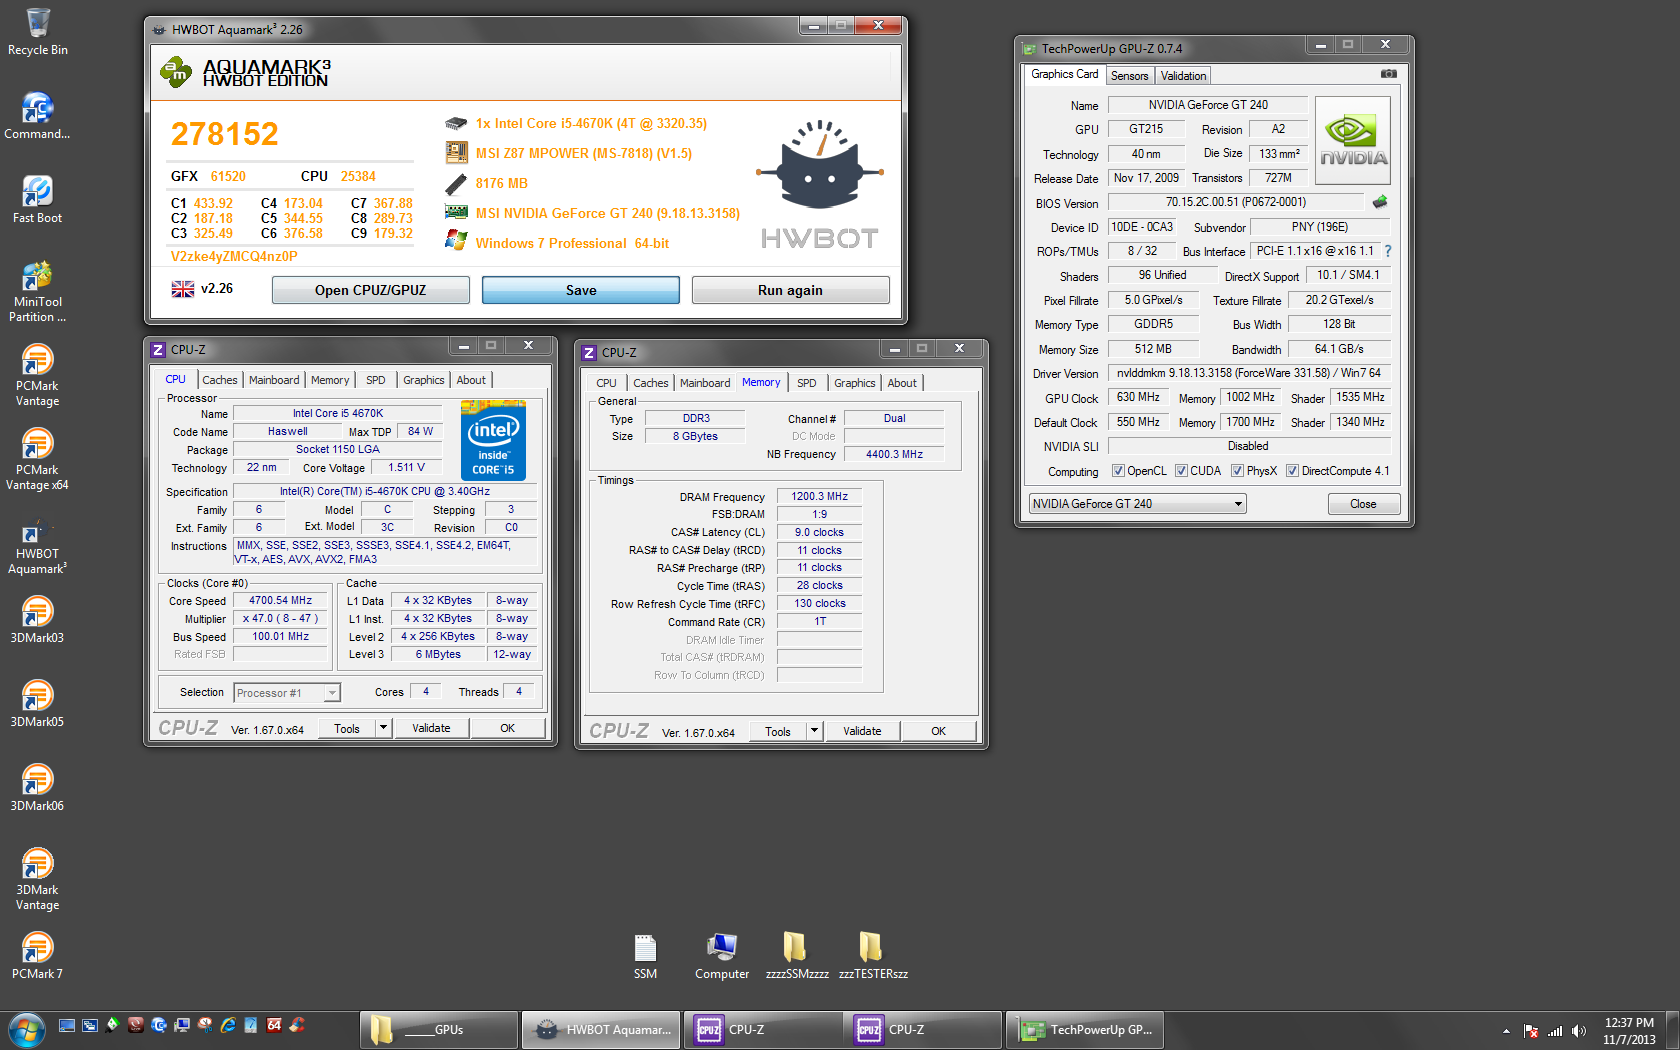
Task: Open the Processor #1 selection dropdown
Action: [287, 692]
